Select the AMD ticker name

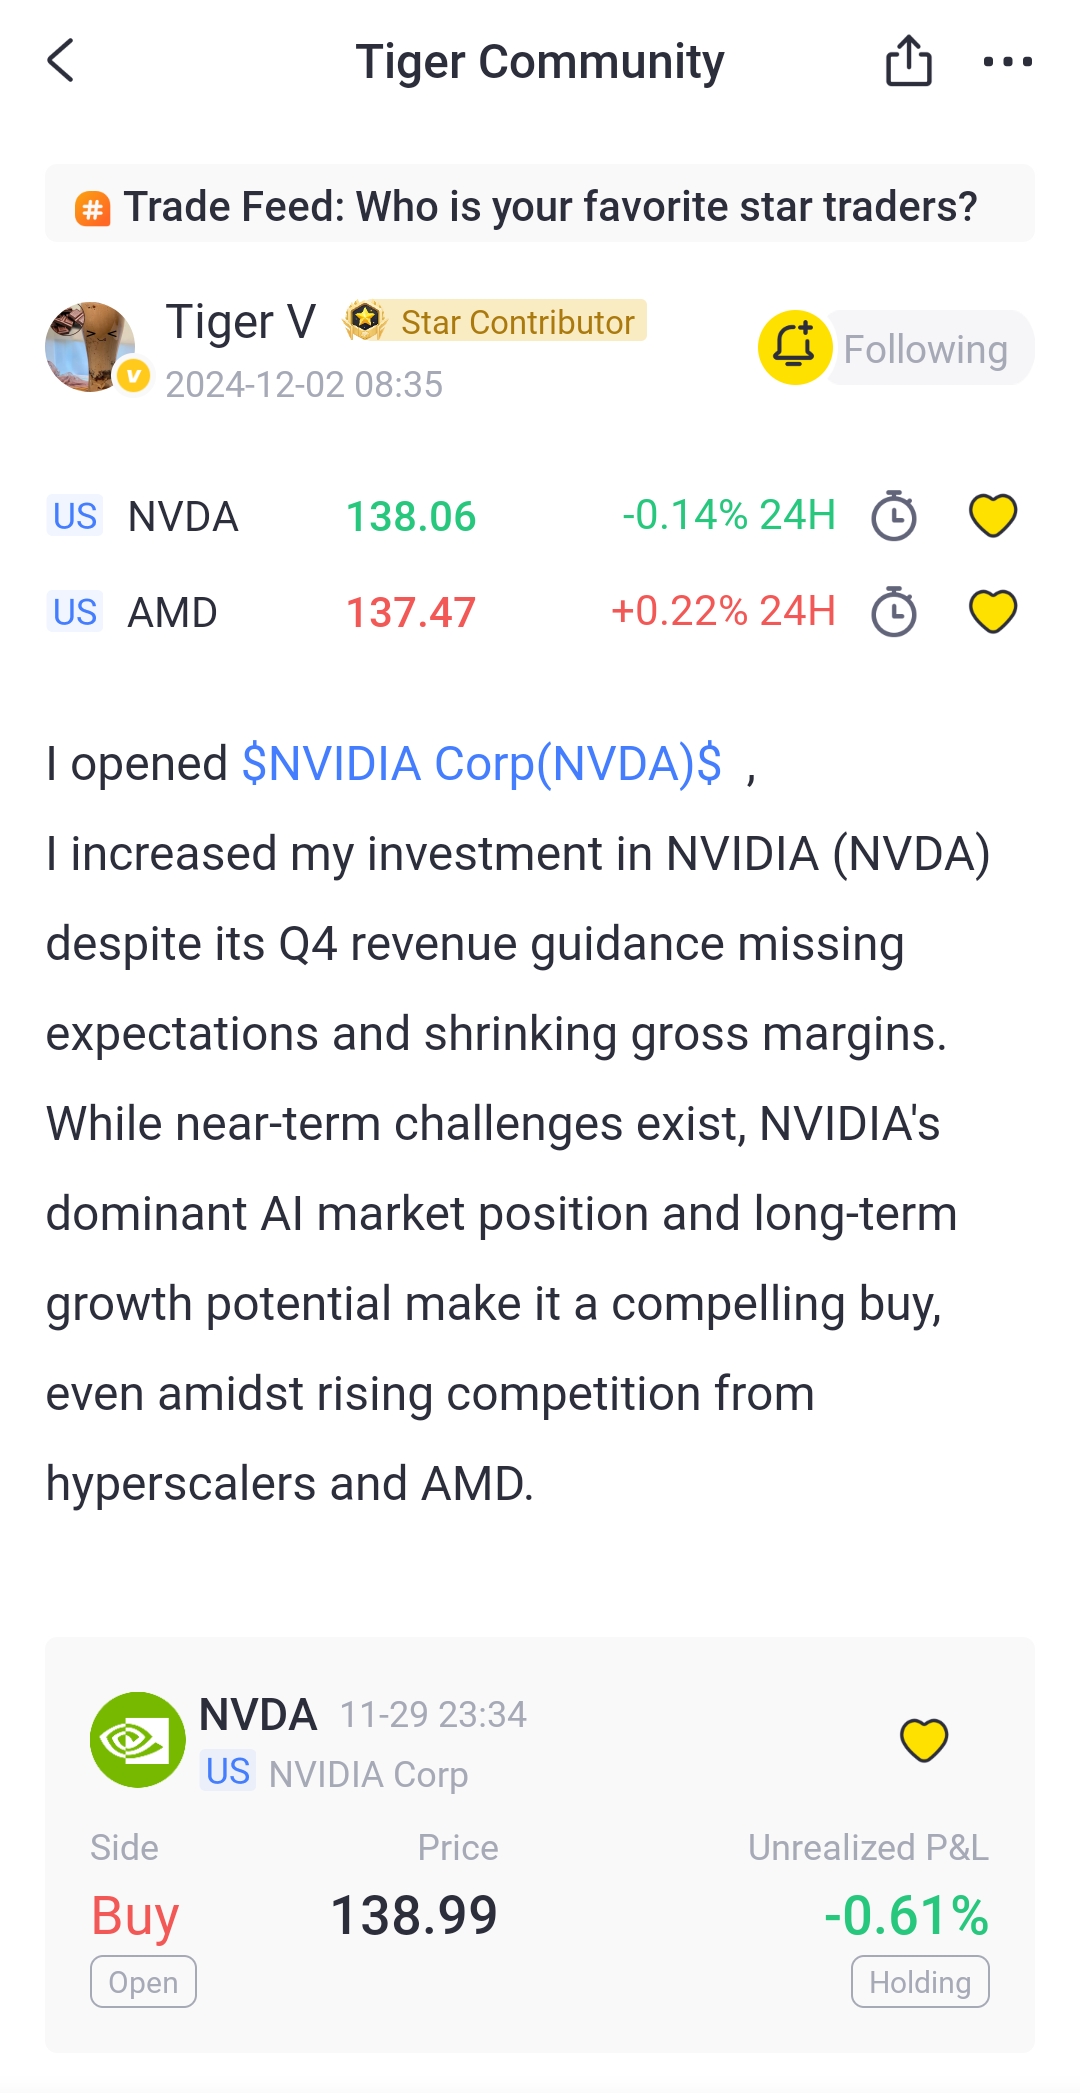172,612
